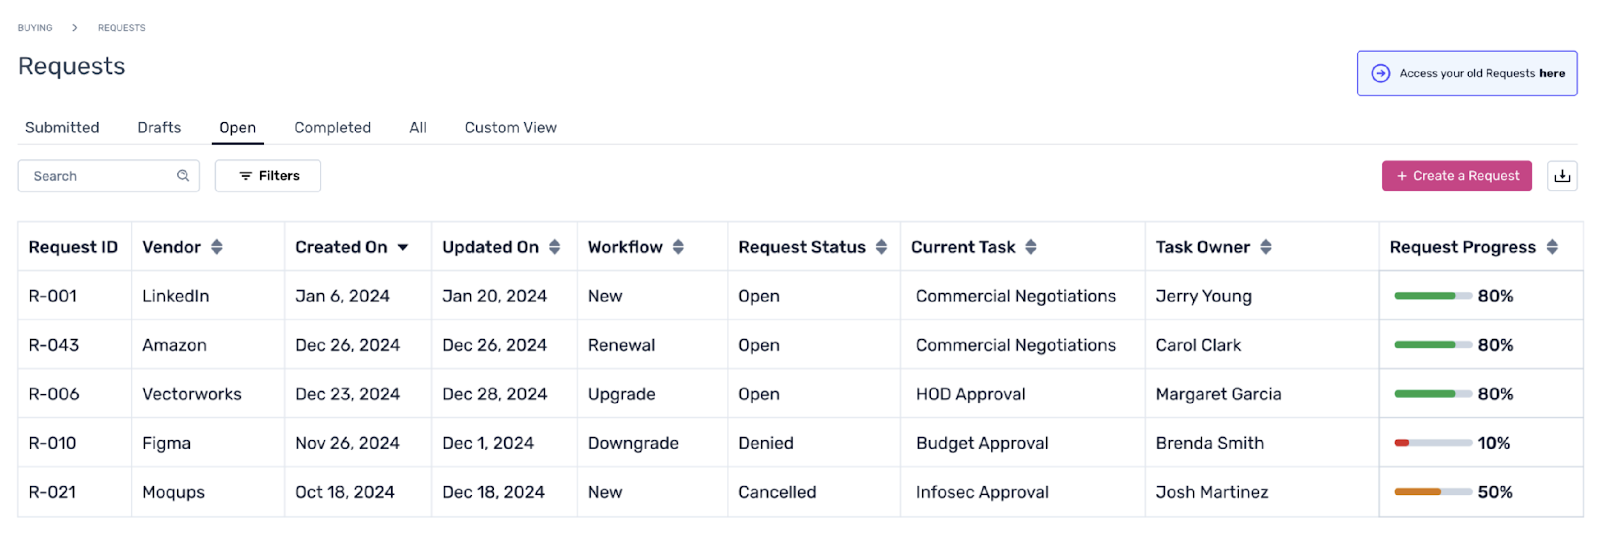This screenshot has width=1600, height=534.
Task: Click vendor LinkedIn
Action: click(x=176, y=296)
